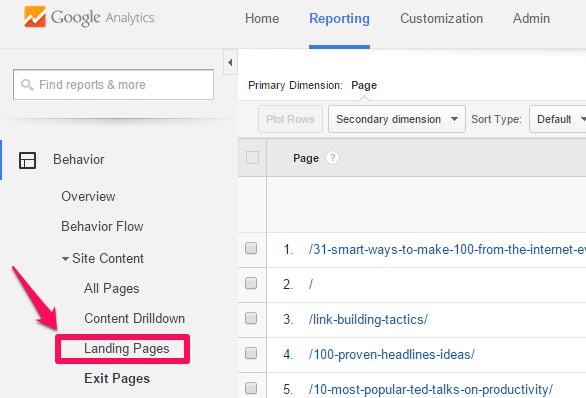Check the row 1 checkbox
586x398 pixels.
251,248
